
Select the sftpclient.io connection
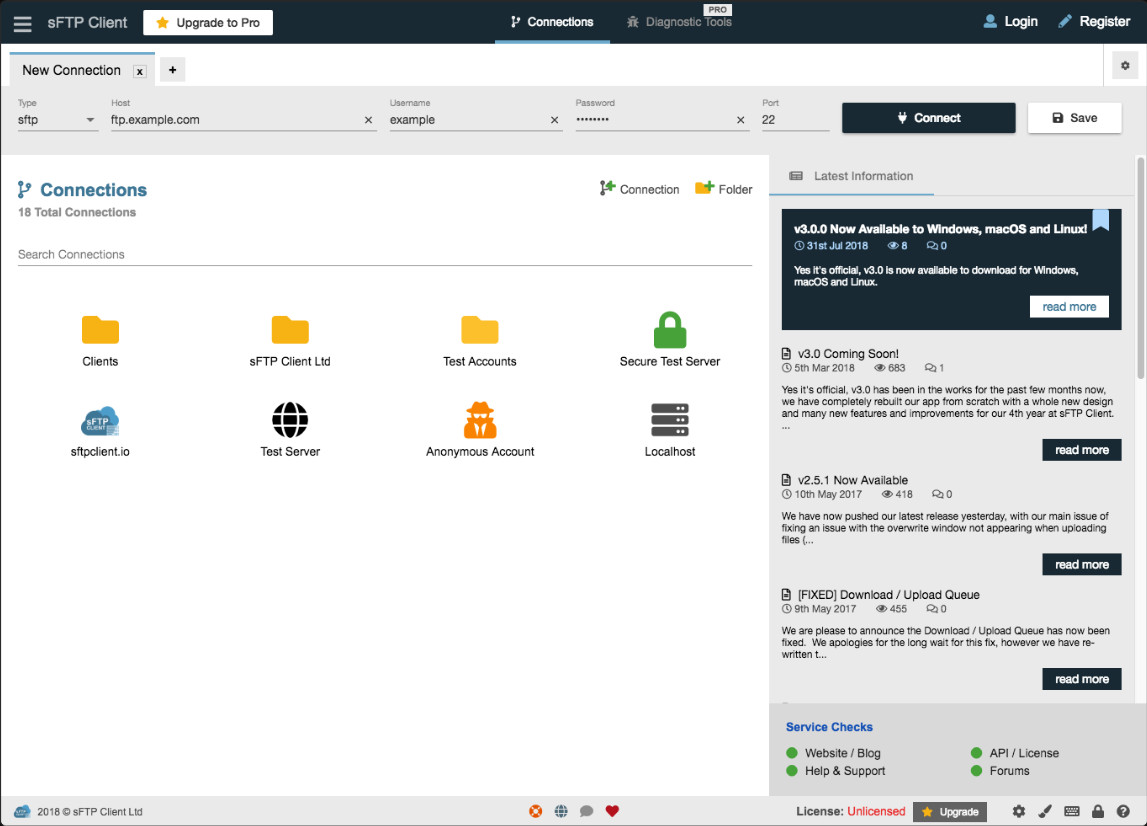pos(100,432)
